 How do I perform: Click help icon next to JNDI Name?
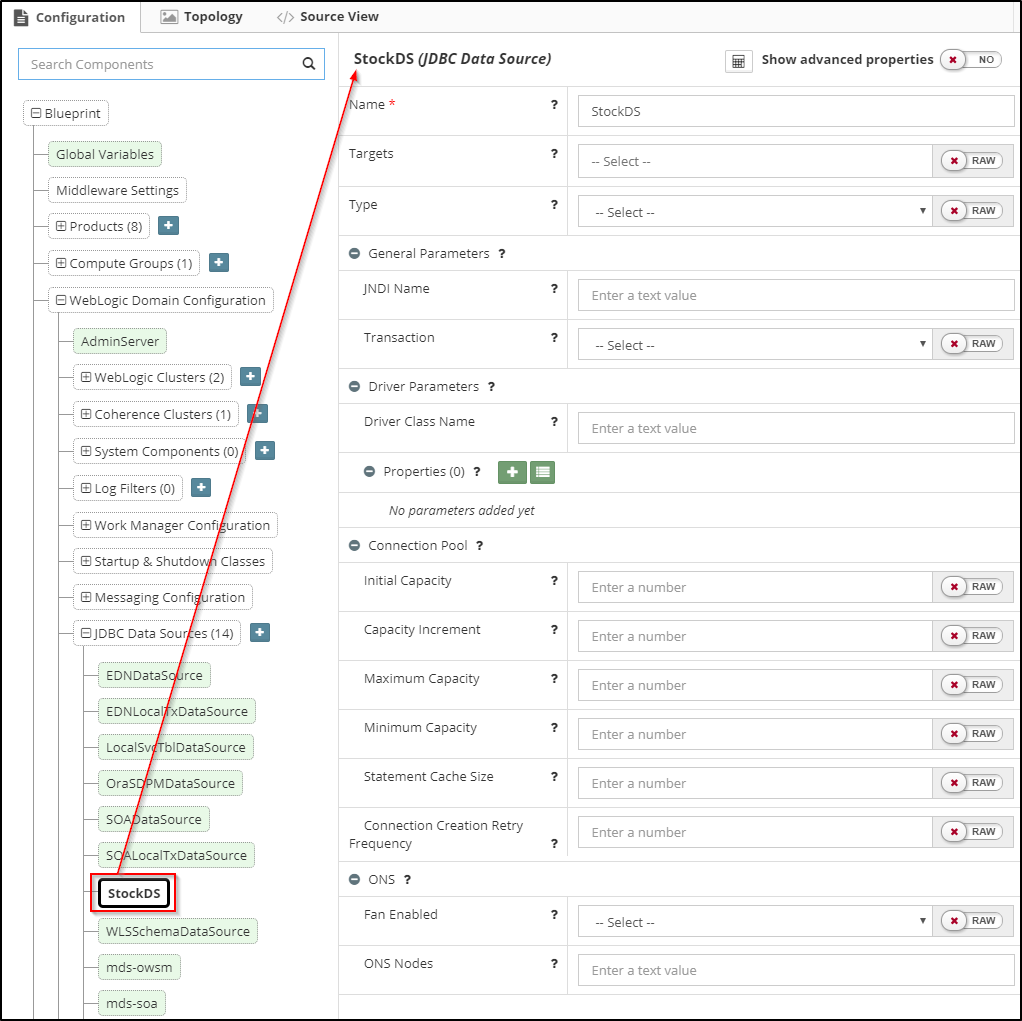[554, 289]
